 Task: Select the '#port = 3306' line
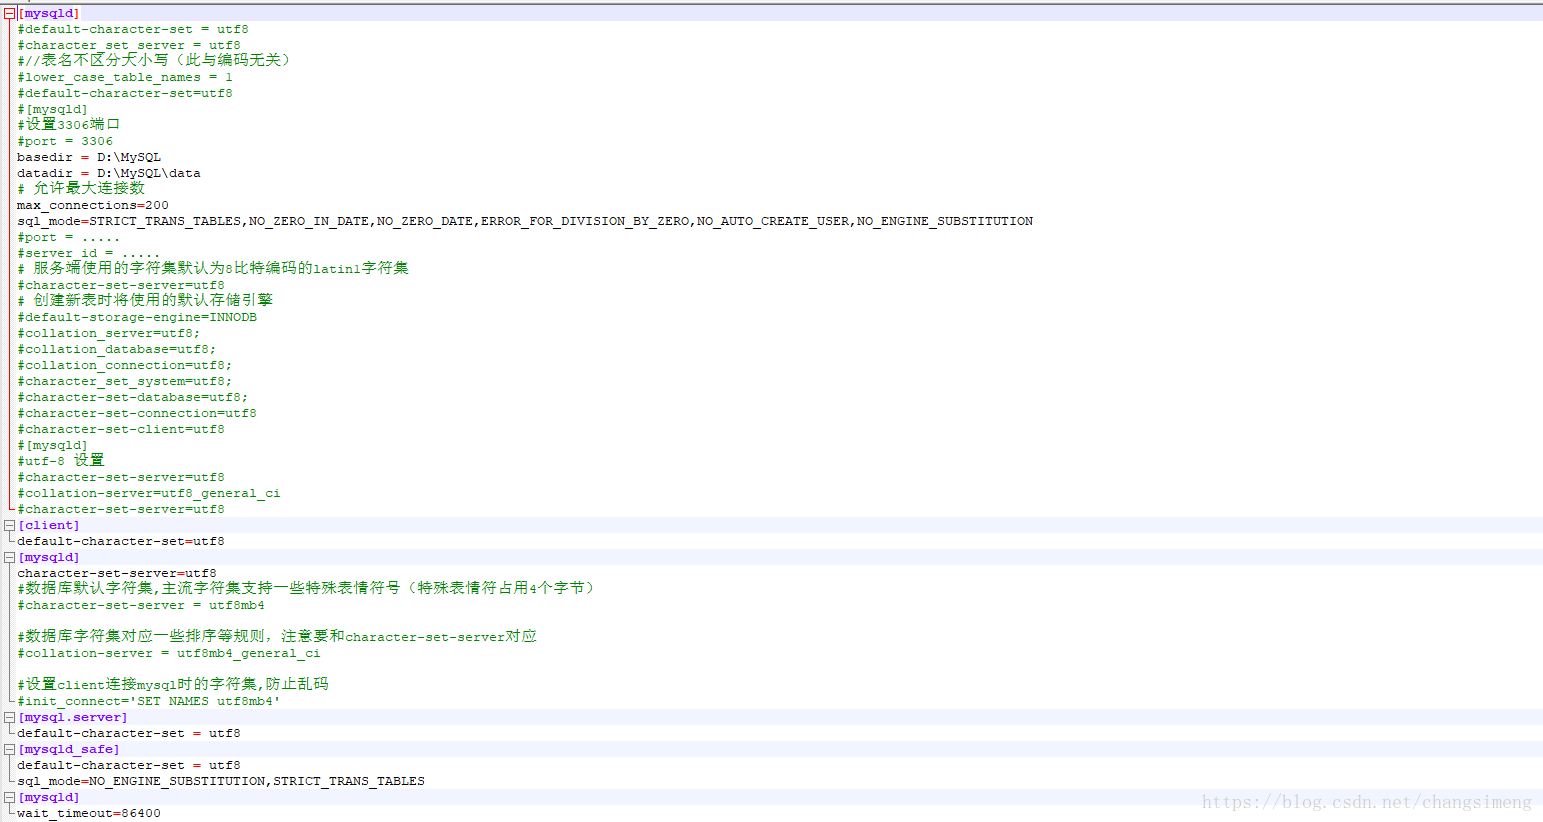pos(65,141)
